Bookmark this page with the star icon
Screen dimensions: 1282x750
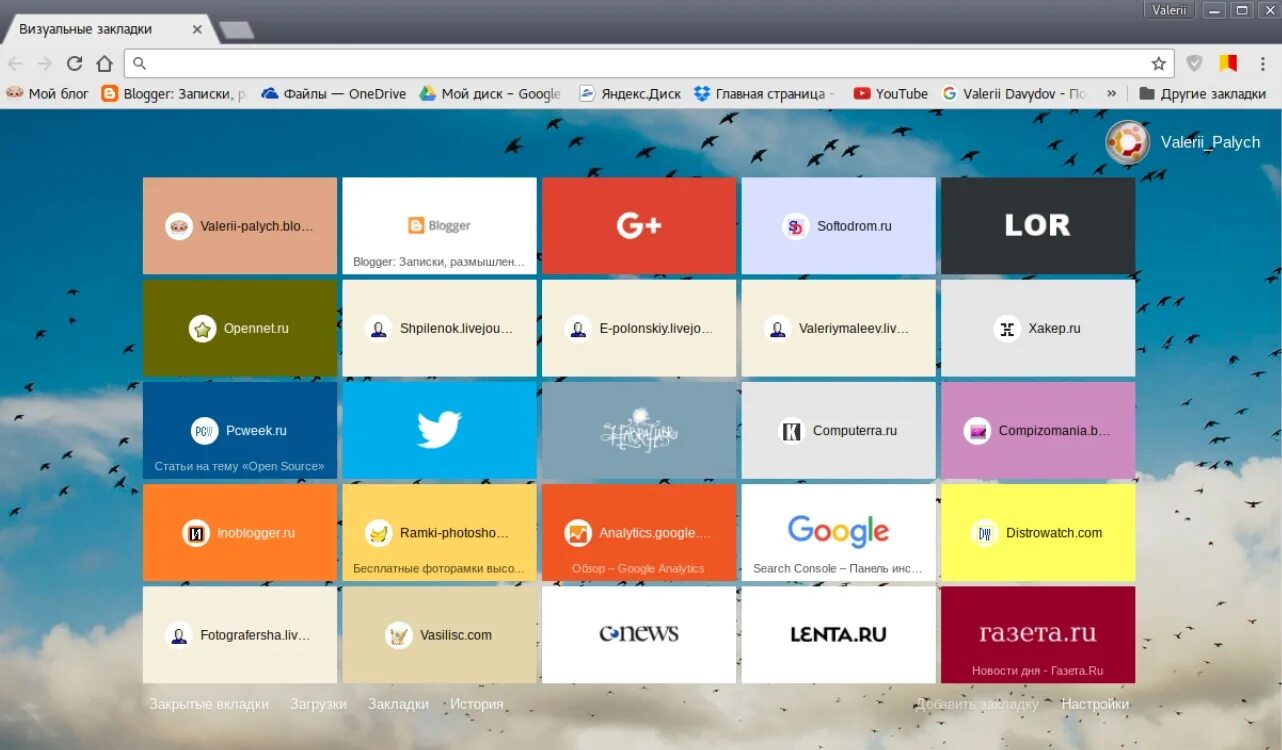tap(1159, 63)
